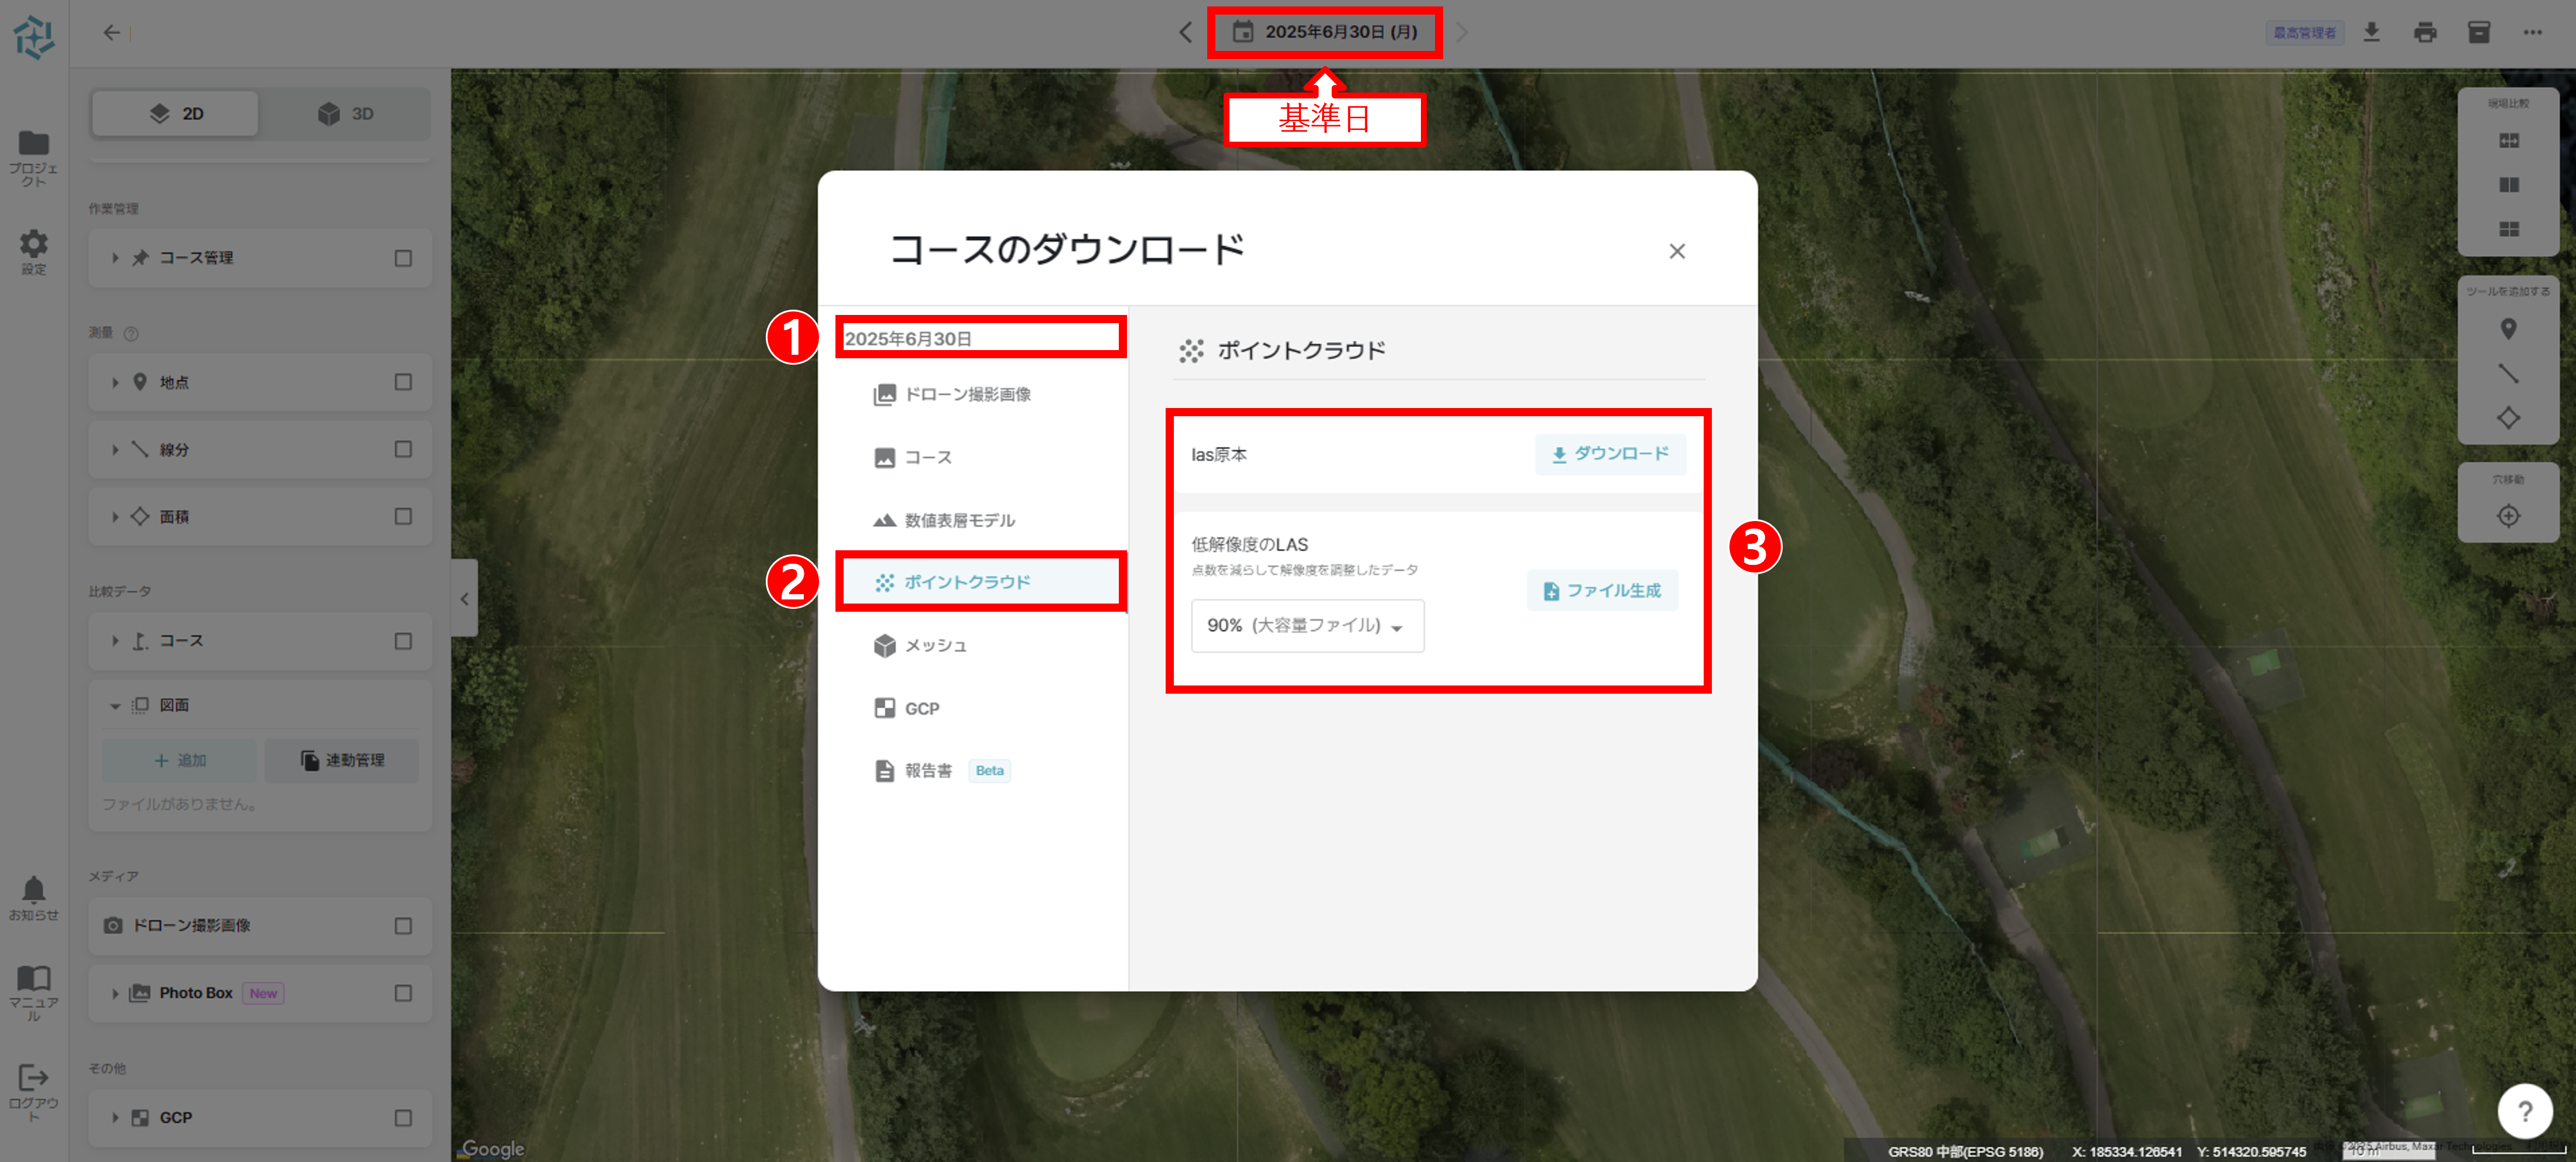
Task: Click the archive box icon in header
Action: pyautogui.click(x=2478, y=33)
